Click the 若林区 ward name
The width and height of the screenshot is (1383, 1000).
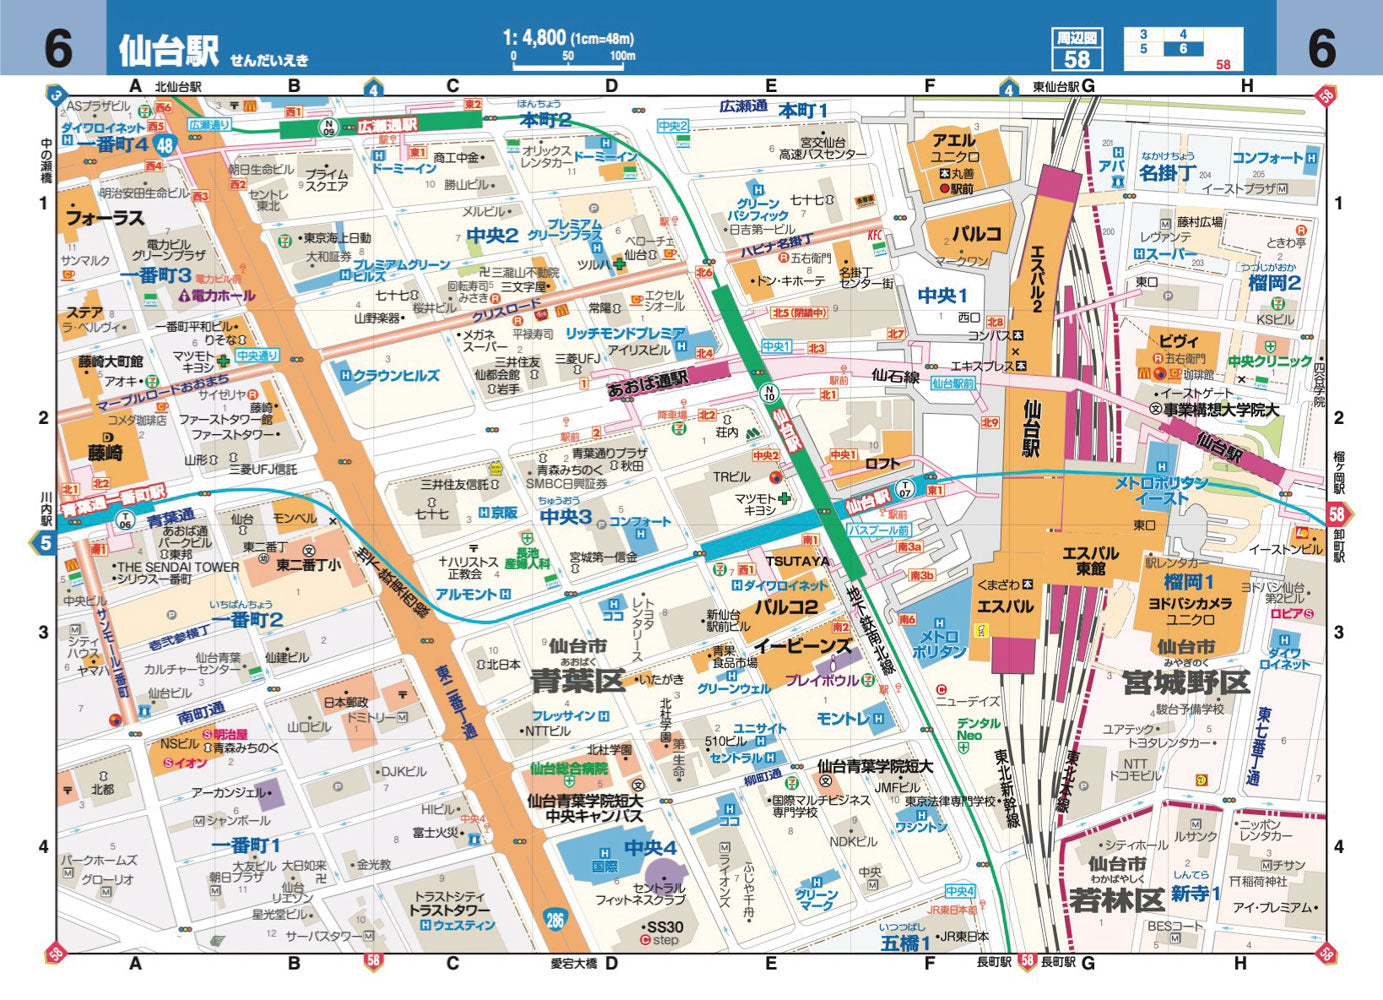click(x=1117, y=899)
